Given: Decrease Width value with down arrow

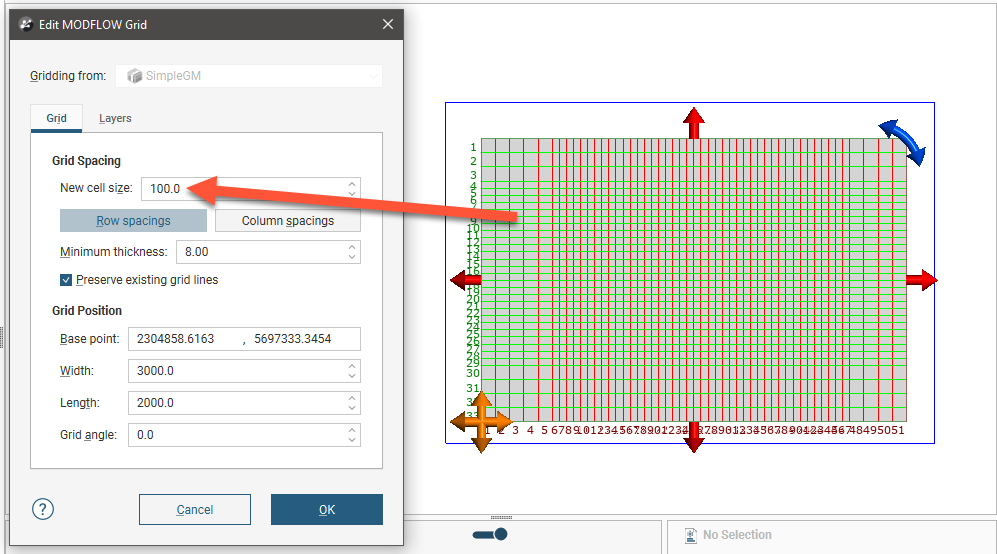Looking at the screenshot, I should (x=352, y=376).
